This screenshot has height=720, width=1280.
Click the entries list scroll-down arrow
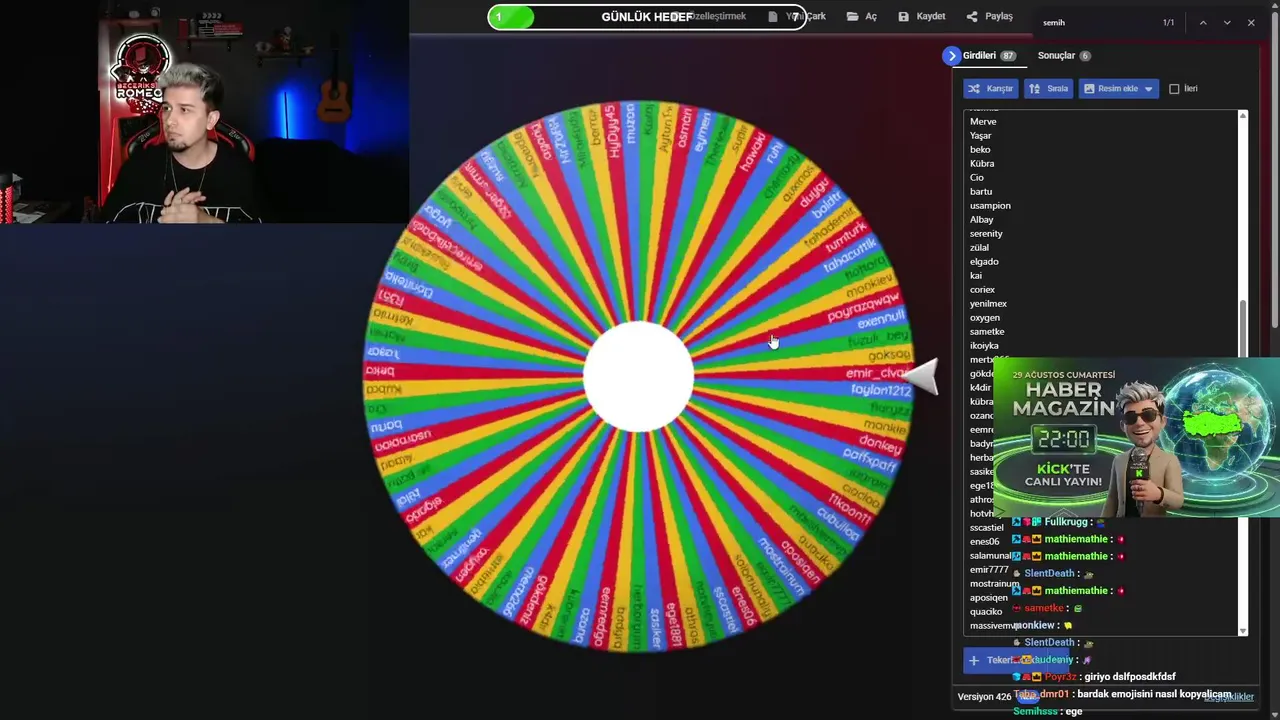pyautogui.click(x=1243, y=631)
